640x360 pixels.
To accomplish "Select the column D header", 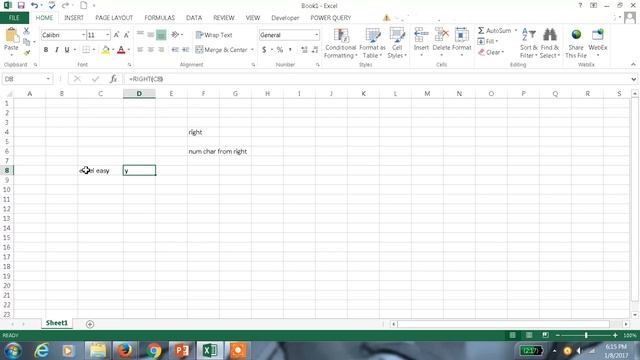I will click(139, 93).
